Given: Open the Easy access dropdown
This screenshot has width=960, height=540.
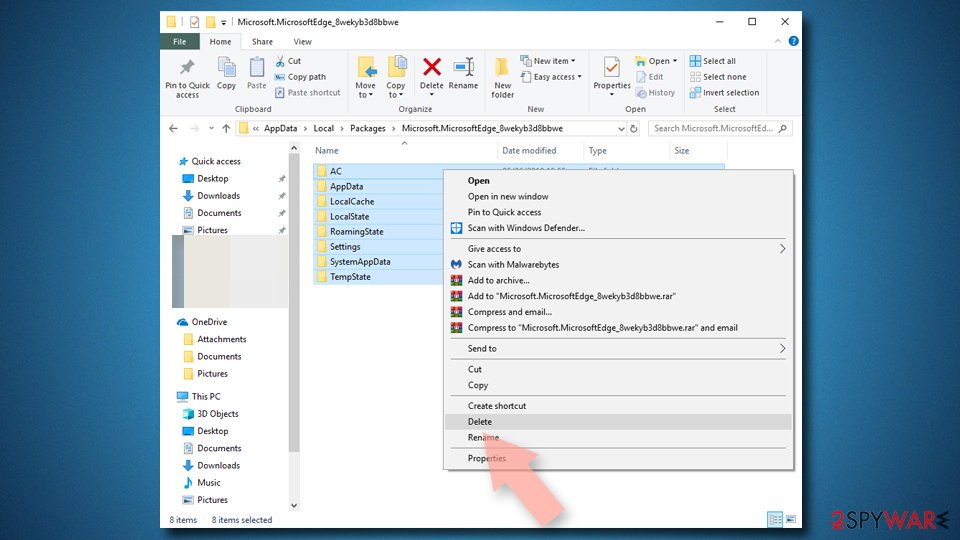Looking at the screenshot, I should pyautogui.click(x=551, y=77).
